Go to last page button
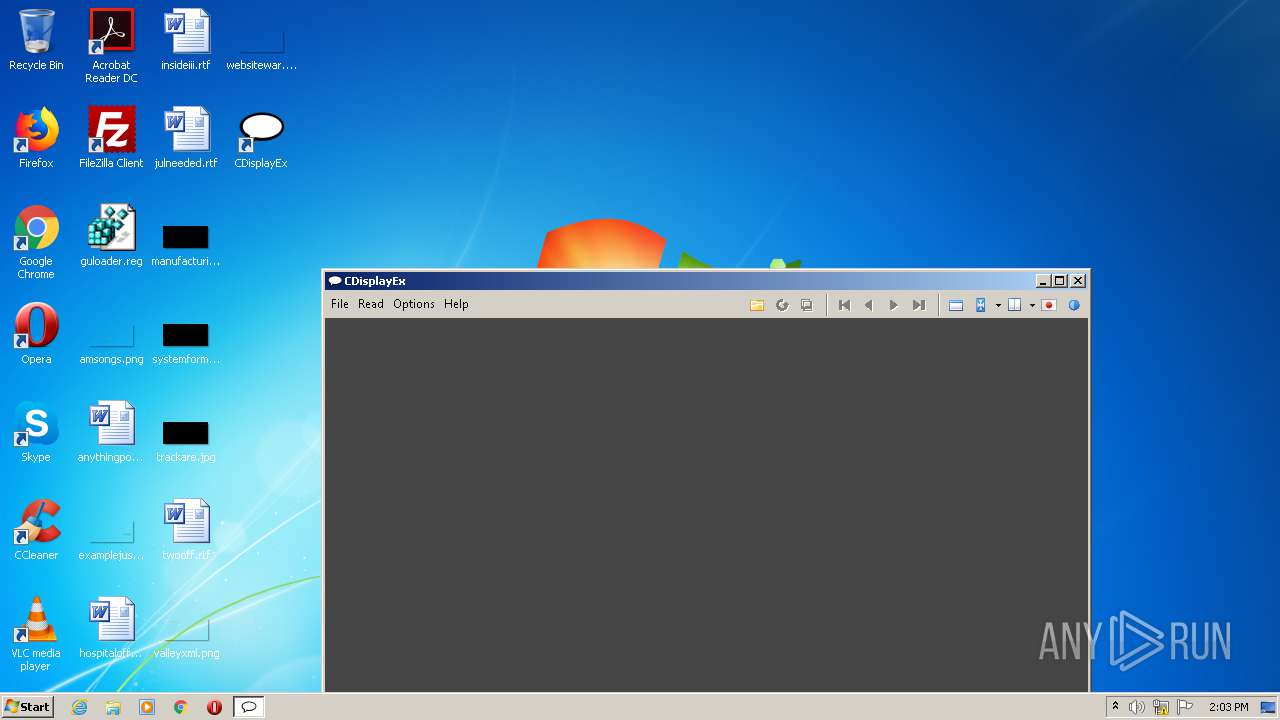This screenshot has width=1280, height=720. (919, 305)
